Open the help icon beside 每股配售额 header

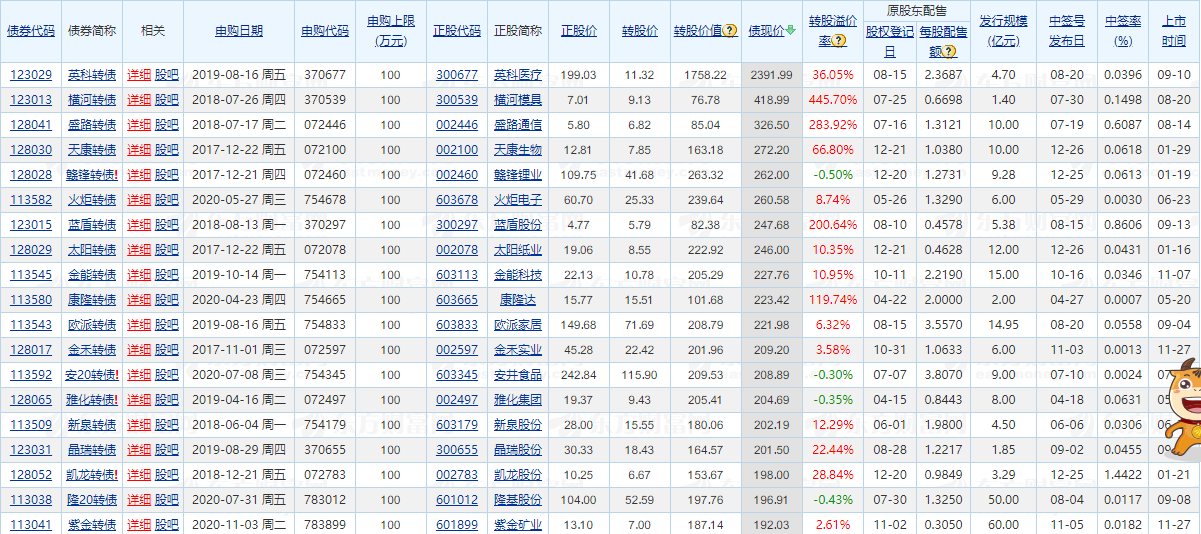coord(949,52)
